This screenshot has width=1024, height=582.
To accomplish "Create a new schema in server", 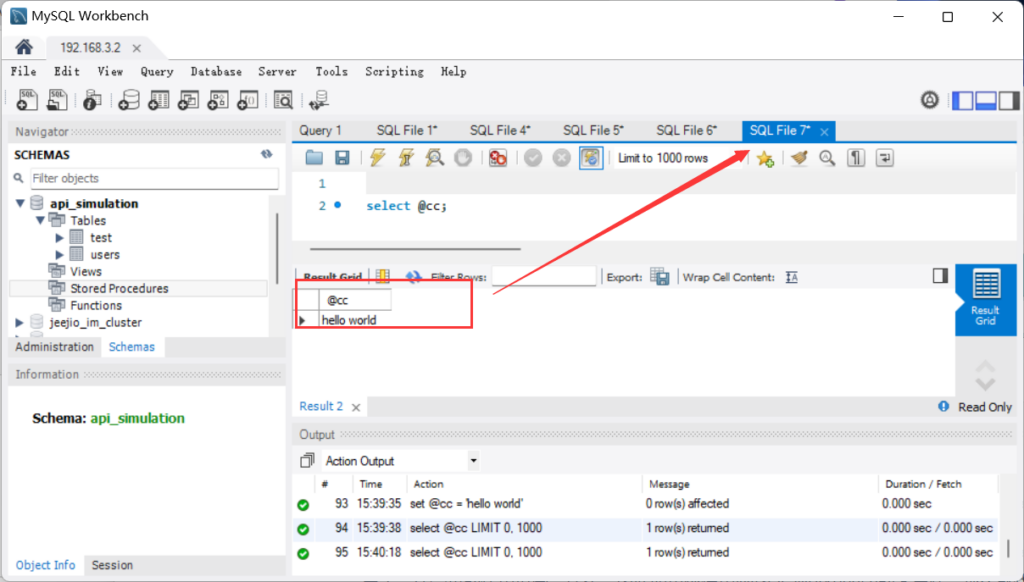I will coord(129,100).
